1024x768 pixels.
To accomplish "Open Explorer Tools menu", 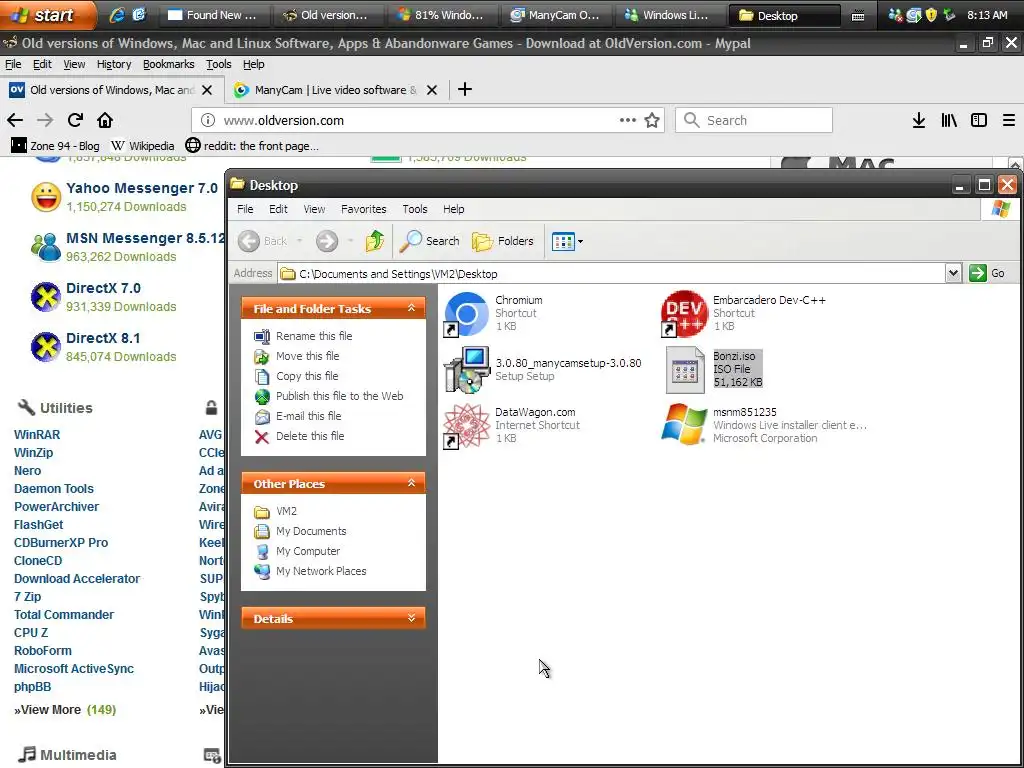I will tap(415, 209).
